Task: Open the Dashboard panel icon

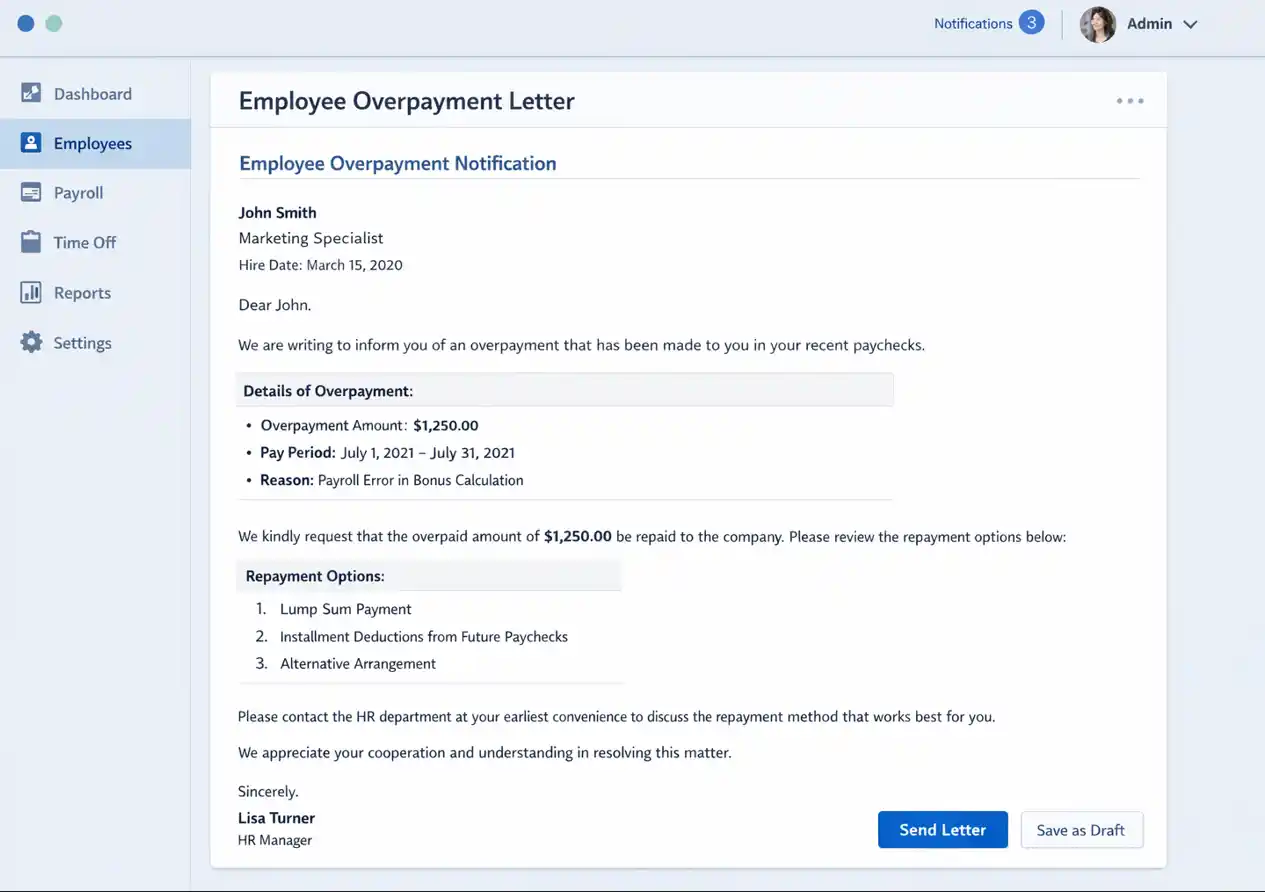Action: click(x=31, y=93)
